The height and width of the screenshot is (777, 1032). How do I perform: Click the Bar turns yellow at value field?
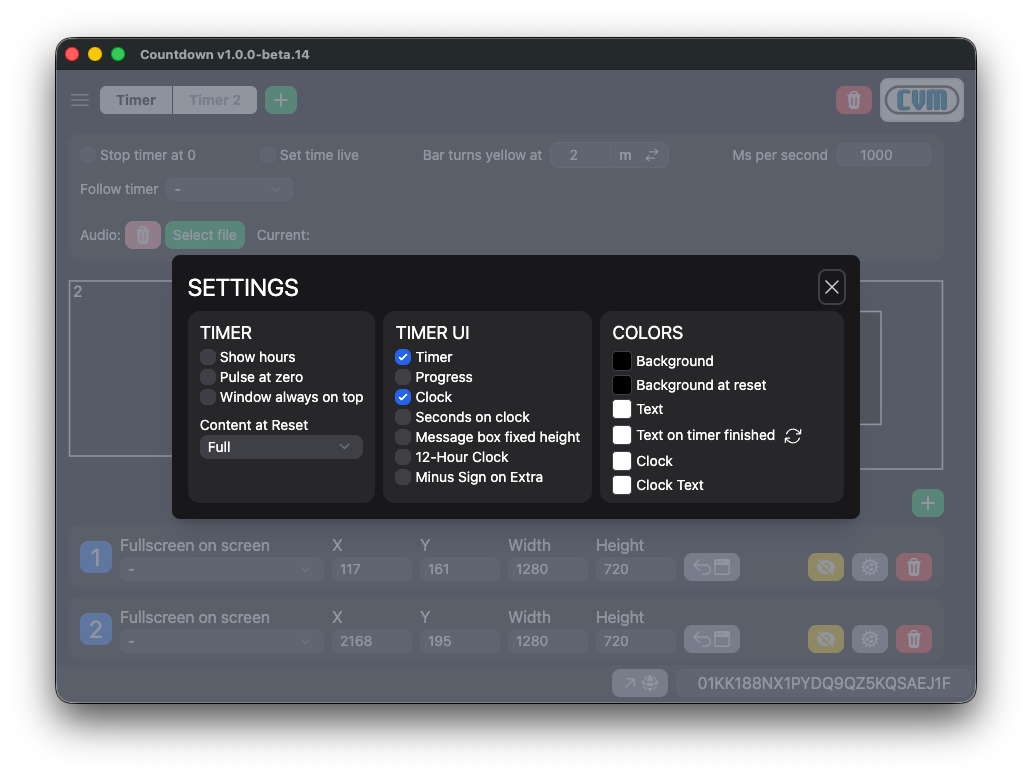[580, 155]
